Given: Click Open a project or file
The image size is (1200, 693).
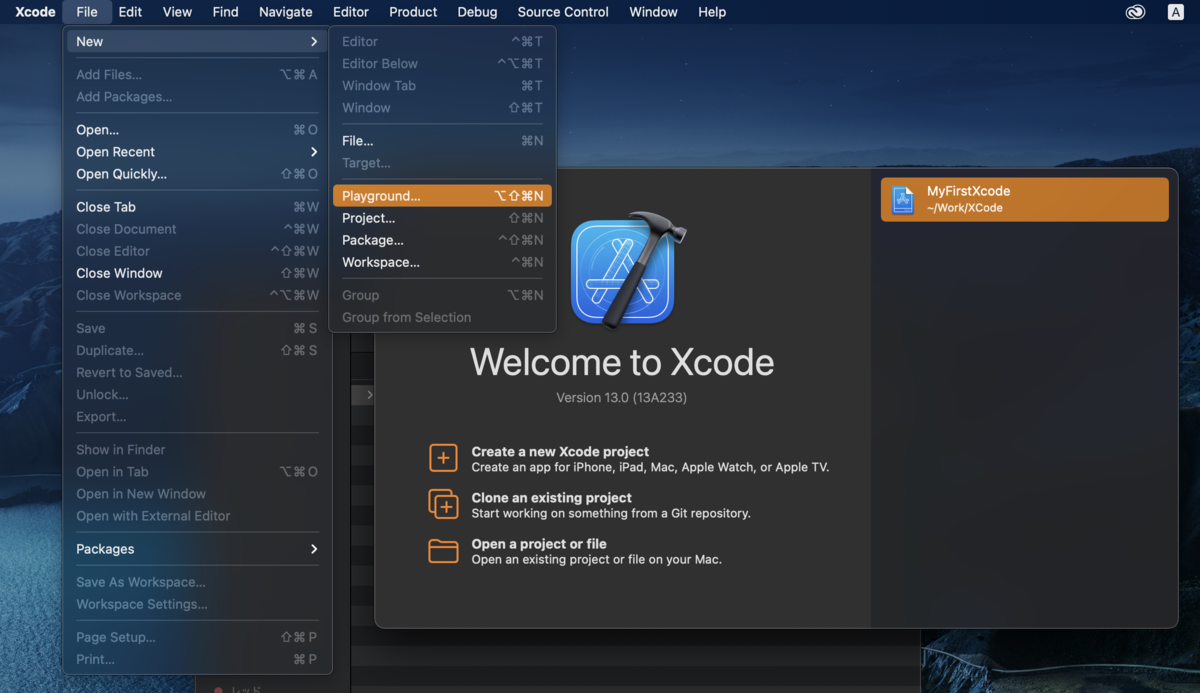Looking at the screenshot, I should [539, 544].
